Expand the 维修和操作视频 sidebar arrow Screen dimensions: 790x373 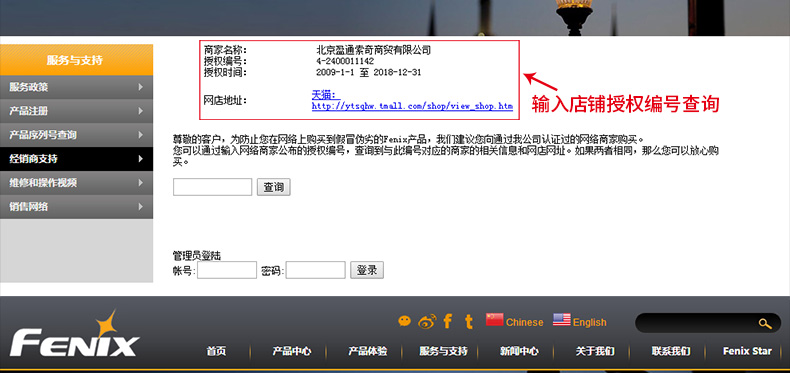141,183
